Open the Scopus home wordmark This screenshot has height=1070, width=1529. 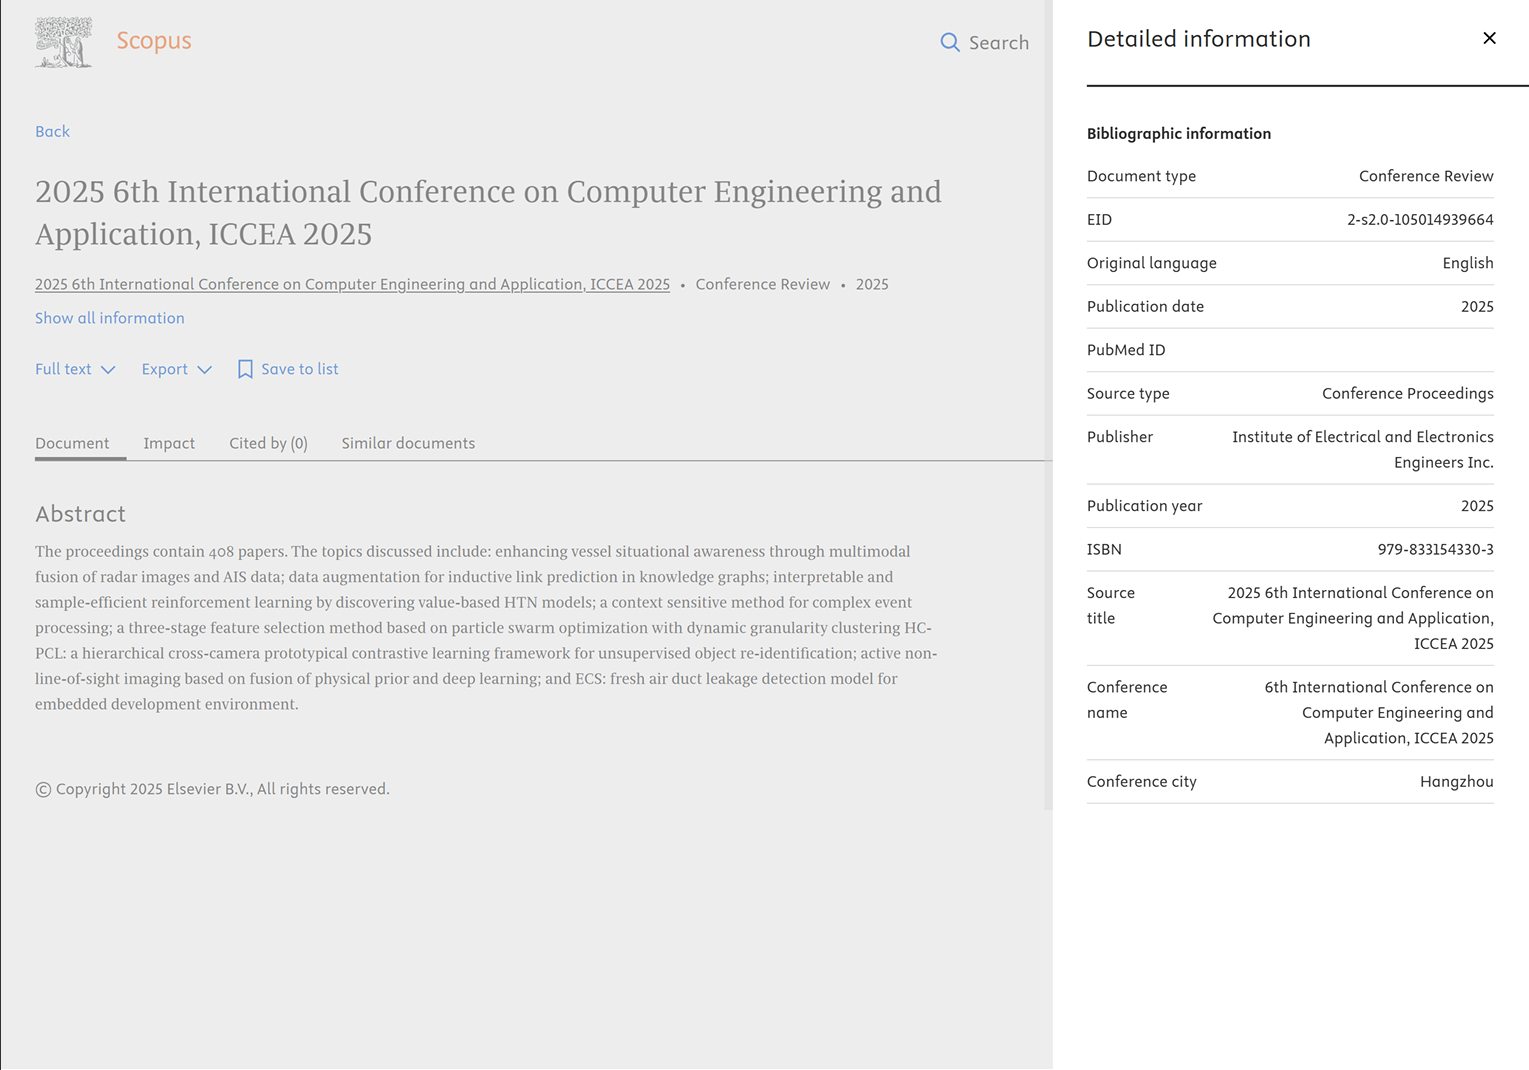pyautogui.click(x=153, y=41)
